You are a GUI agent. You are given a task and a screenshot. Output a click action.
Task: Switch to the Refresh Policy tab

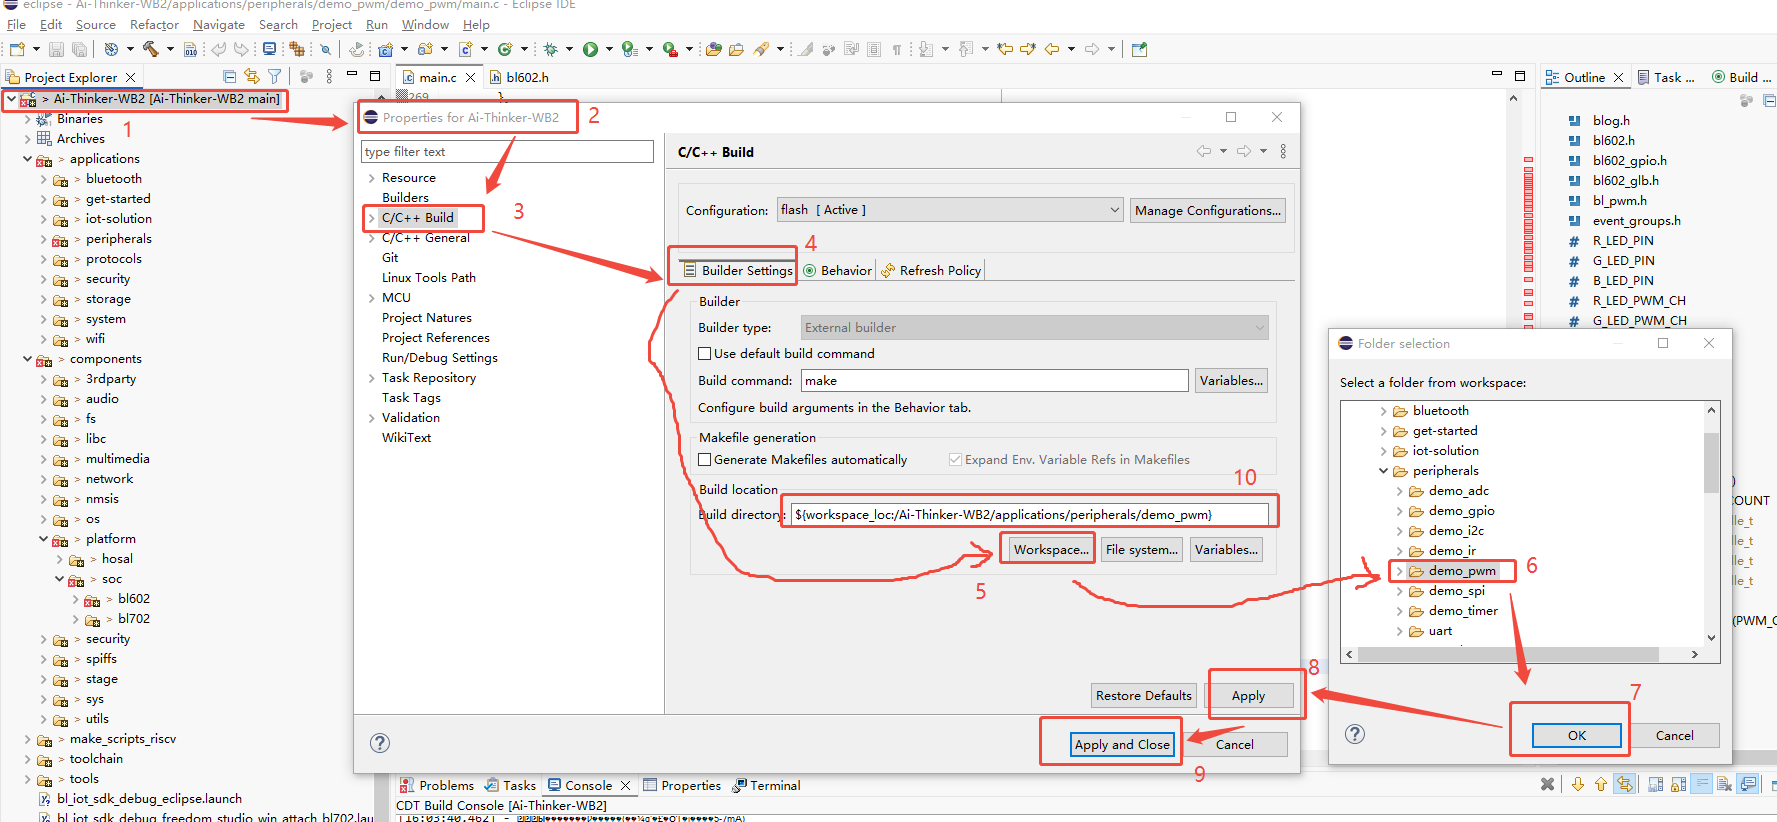point(931,270)
